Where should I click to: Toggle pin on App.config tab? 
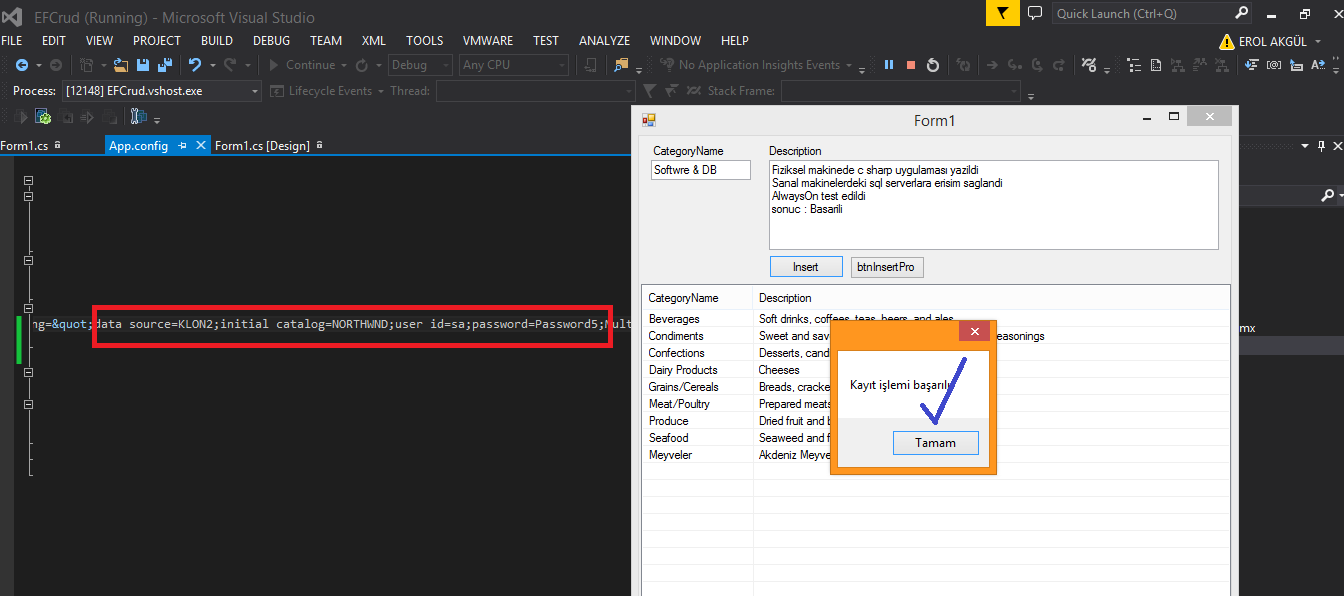point(182,146)
